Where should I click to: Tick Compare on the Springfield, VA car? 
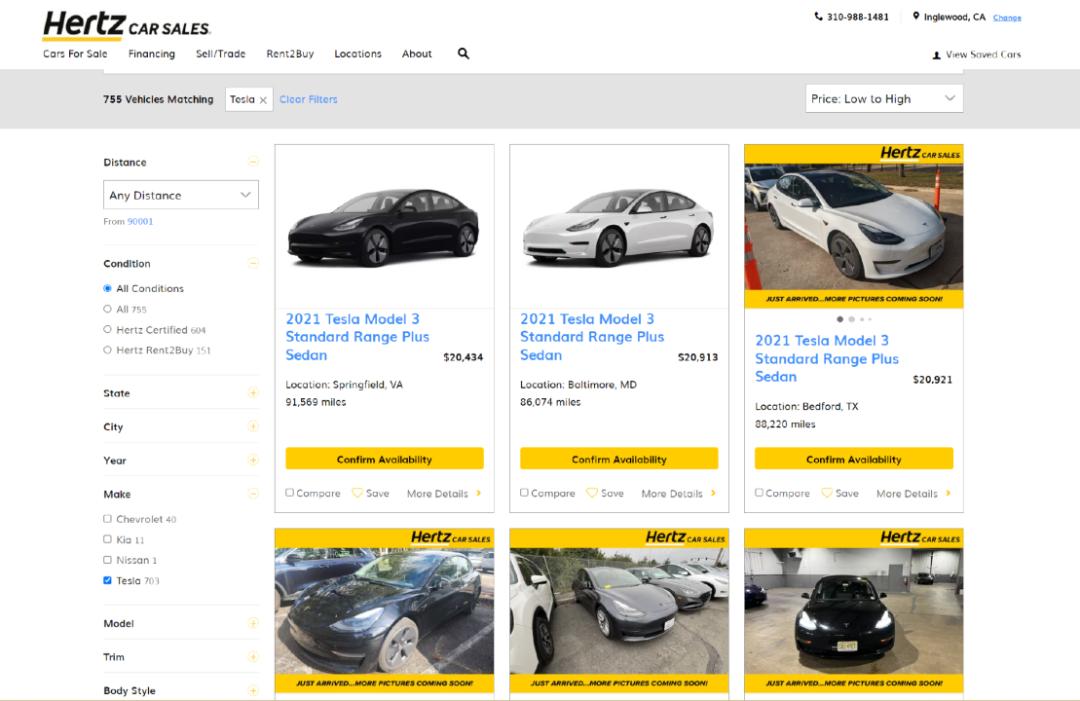click(x=290, y=493)
